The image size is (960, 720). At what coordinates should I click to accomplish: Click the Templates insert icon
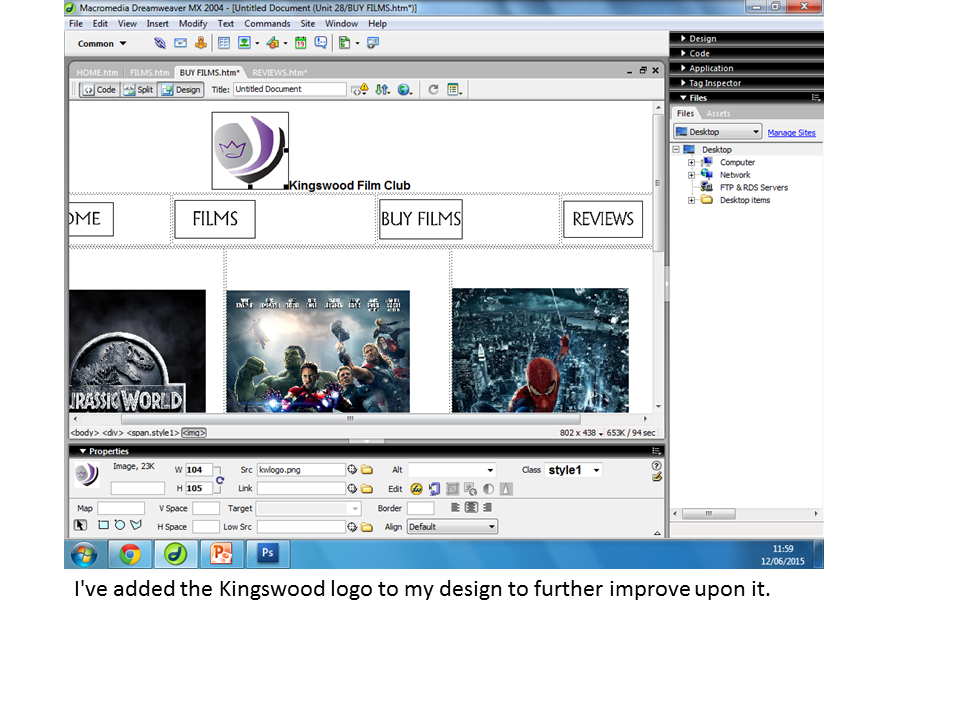click(x=345, y=43)
